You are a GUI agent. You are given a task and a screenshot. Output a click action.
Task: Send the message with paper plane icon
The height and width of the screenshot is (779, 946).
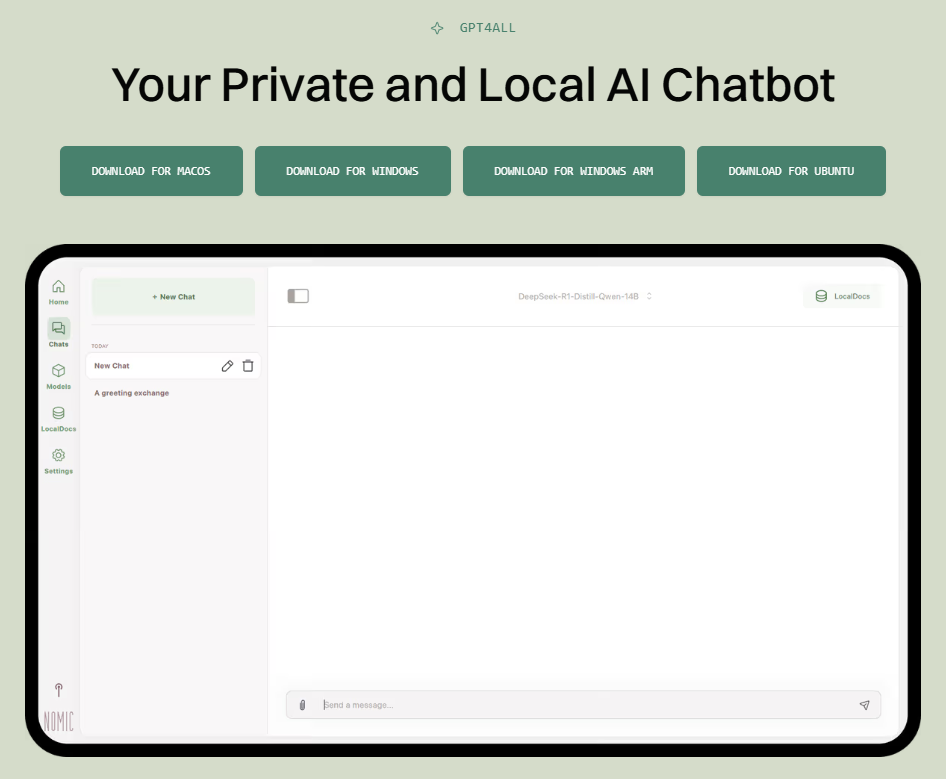[x=865, y=705]
